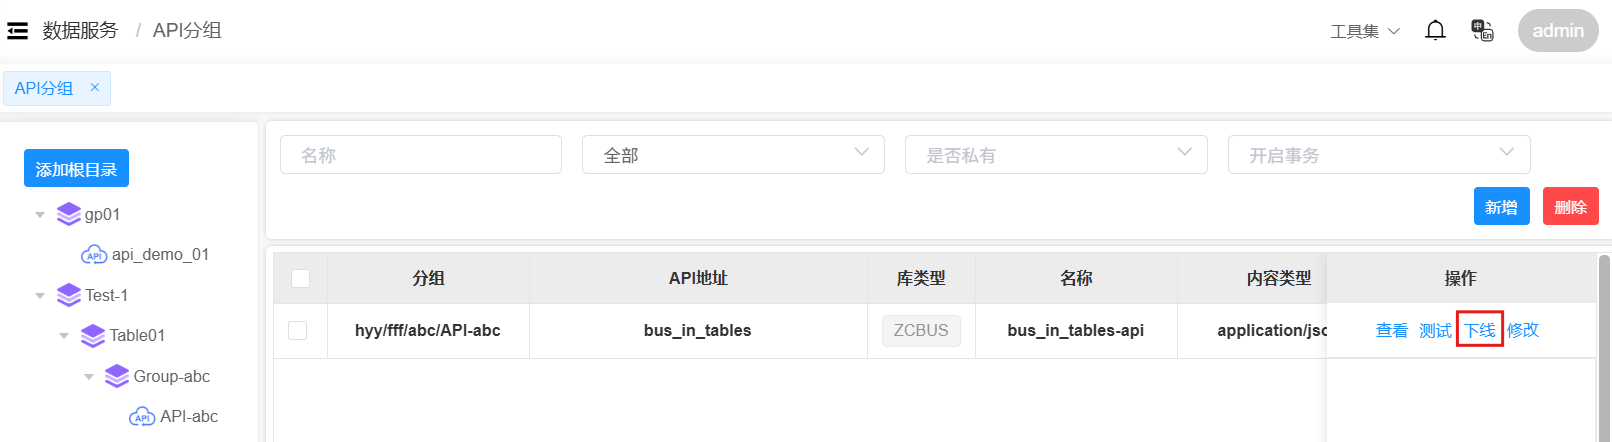The height and width of the screenshot is (442, 1612).
Task: Open the 工具集 menu
Action: (x=1364, y=31)
